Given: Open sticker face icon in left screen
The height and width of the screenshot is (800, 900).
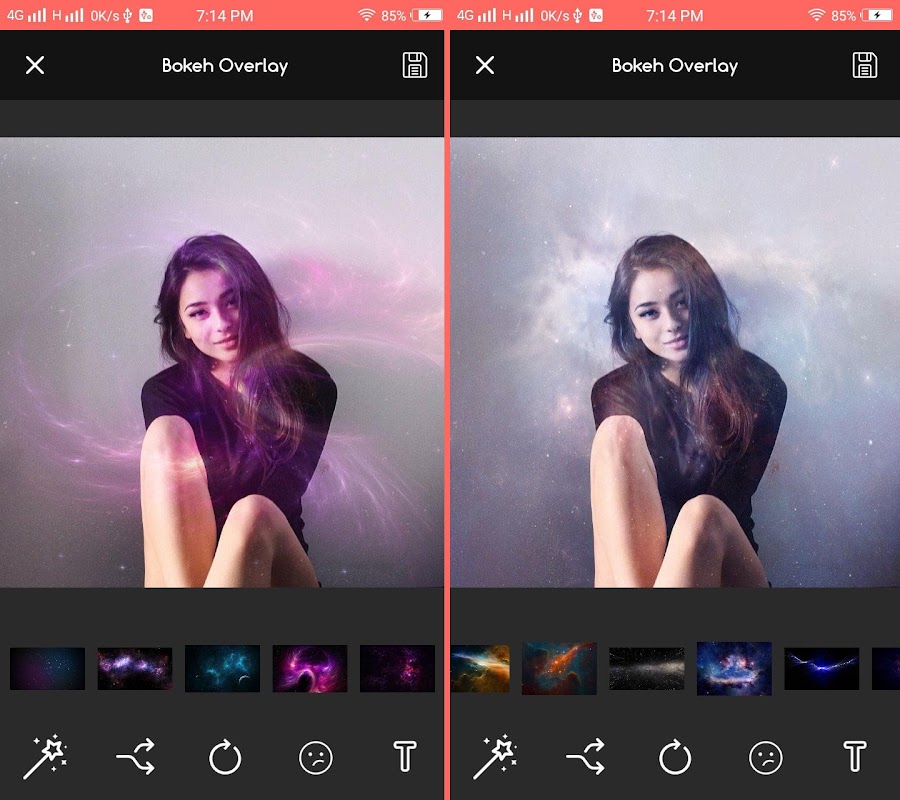Looking at the screenshot, I should click(316, 758).
